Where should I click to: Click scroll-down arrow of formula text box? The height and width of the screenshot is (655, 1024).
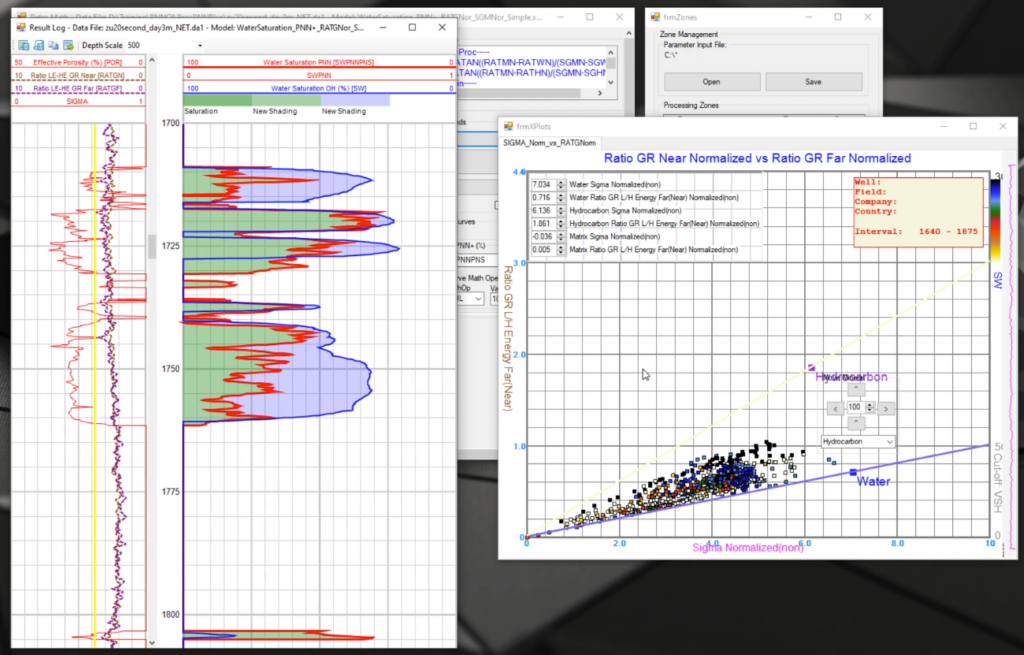click(611, 82)
